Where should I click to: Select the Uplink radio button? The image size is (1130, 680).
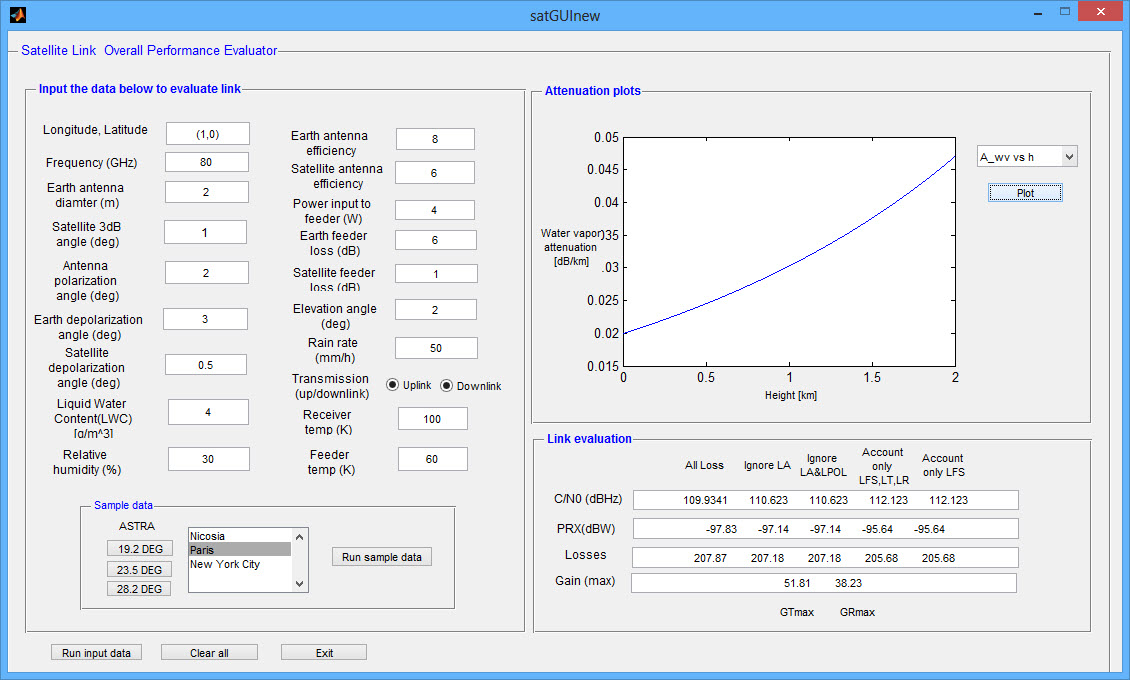point(392,385)
